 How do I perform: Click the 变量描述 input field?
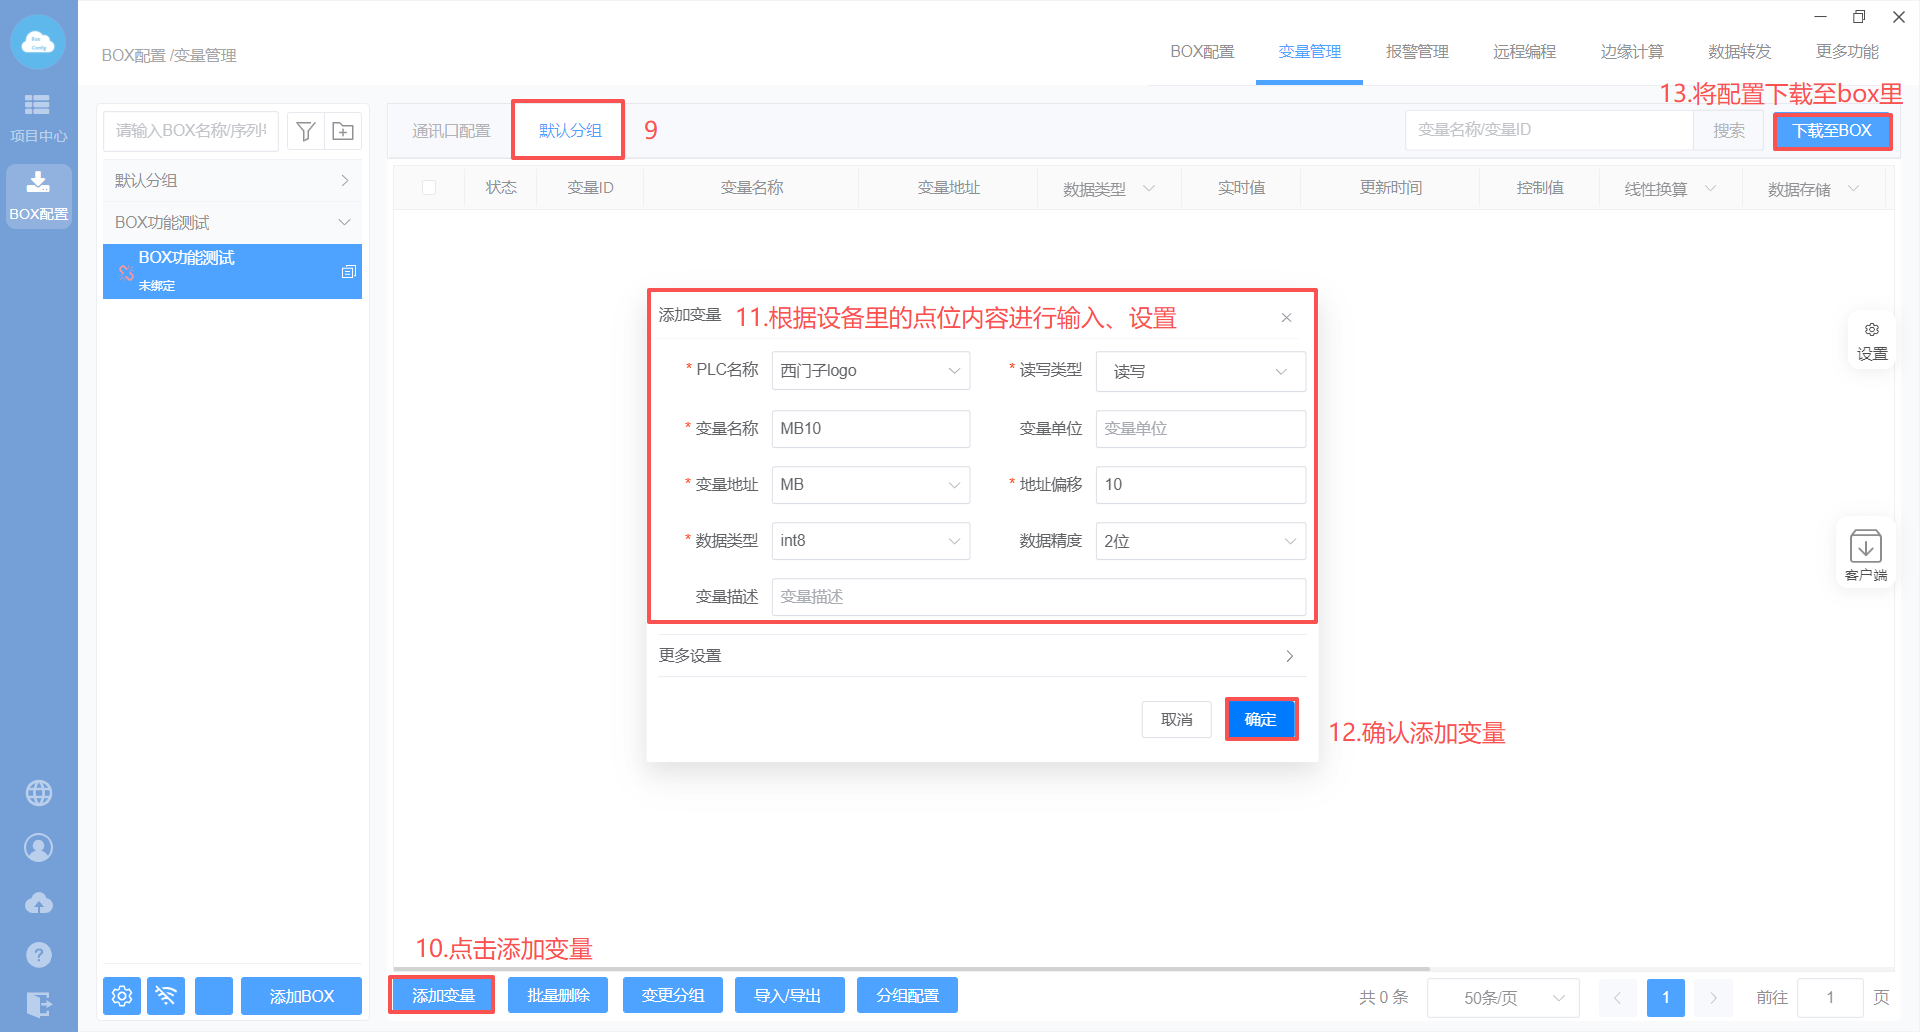point(1037,597)
